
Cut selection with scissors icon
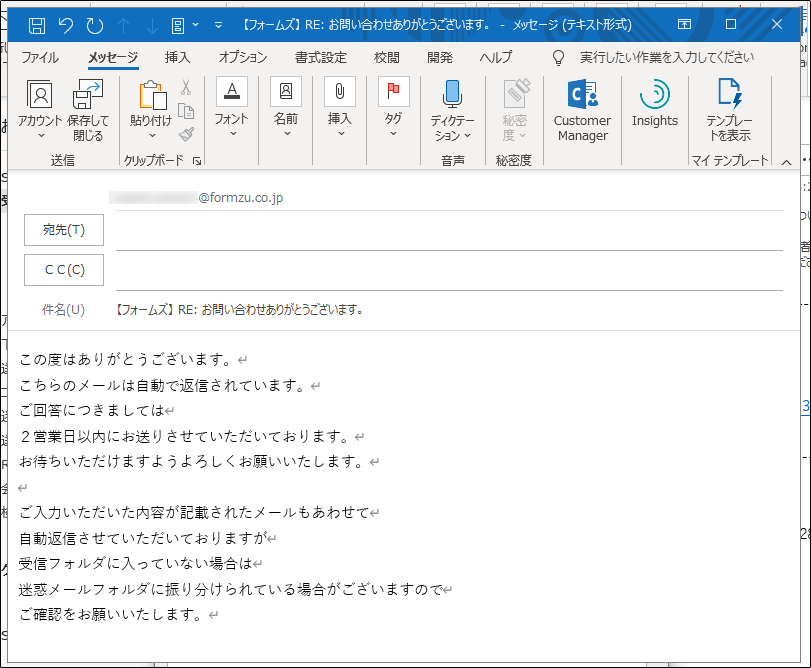point(186,87)
